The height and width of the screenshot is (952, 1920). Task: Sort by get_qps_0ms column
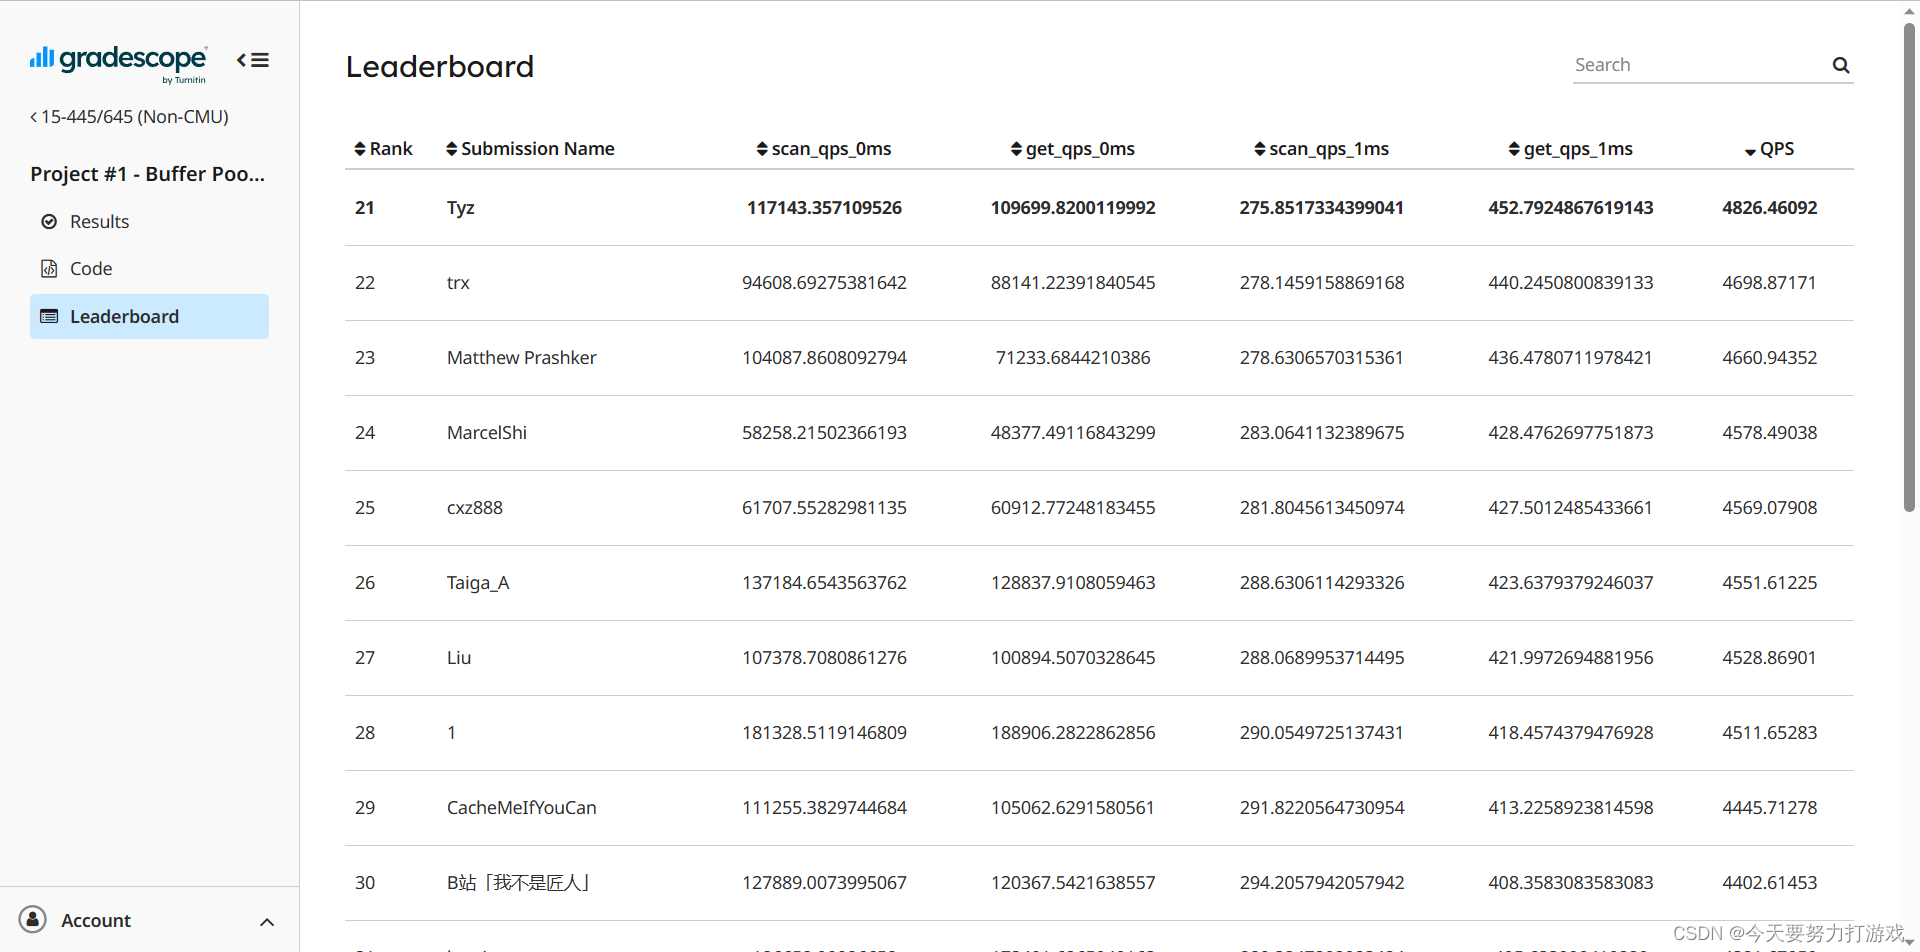pos(1073,149)
